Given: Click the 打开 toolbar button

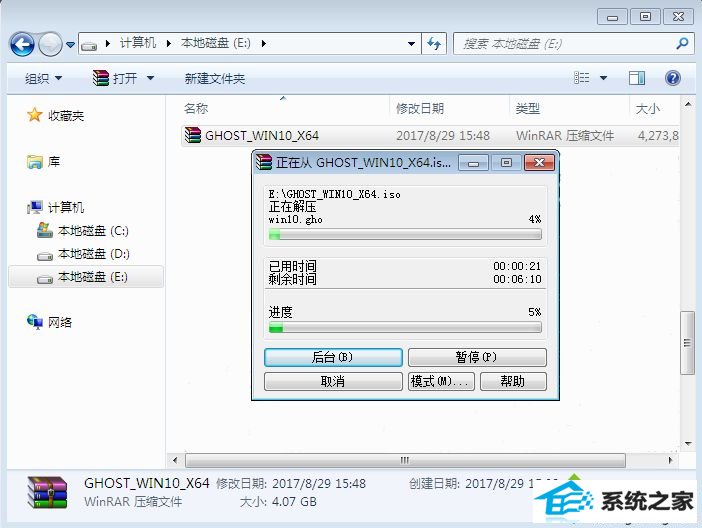Looking at the screenshot, I should [115, 79].
